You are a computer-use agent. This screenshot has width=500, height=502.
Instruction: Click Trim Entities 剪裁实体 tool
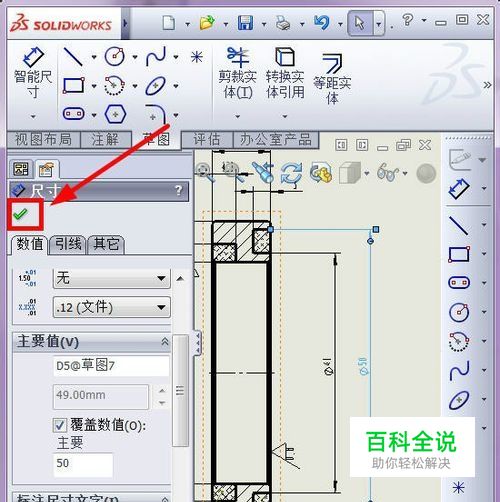(237, 73)
